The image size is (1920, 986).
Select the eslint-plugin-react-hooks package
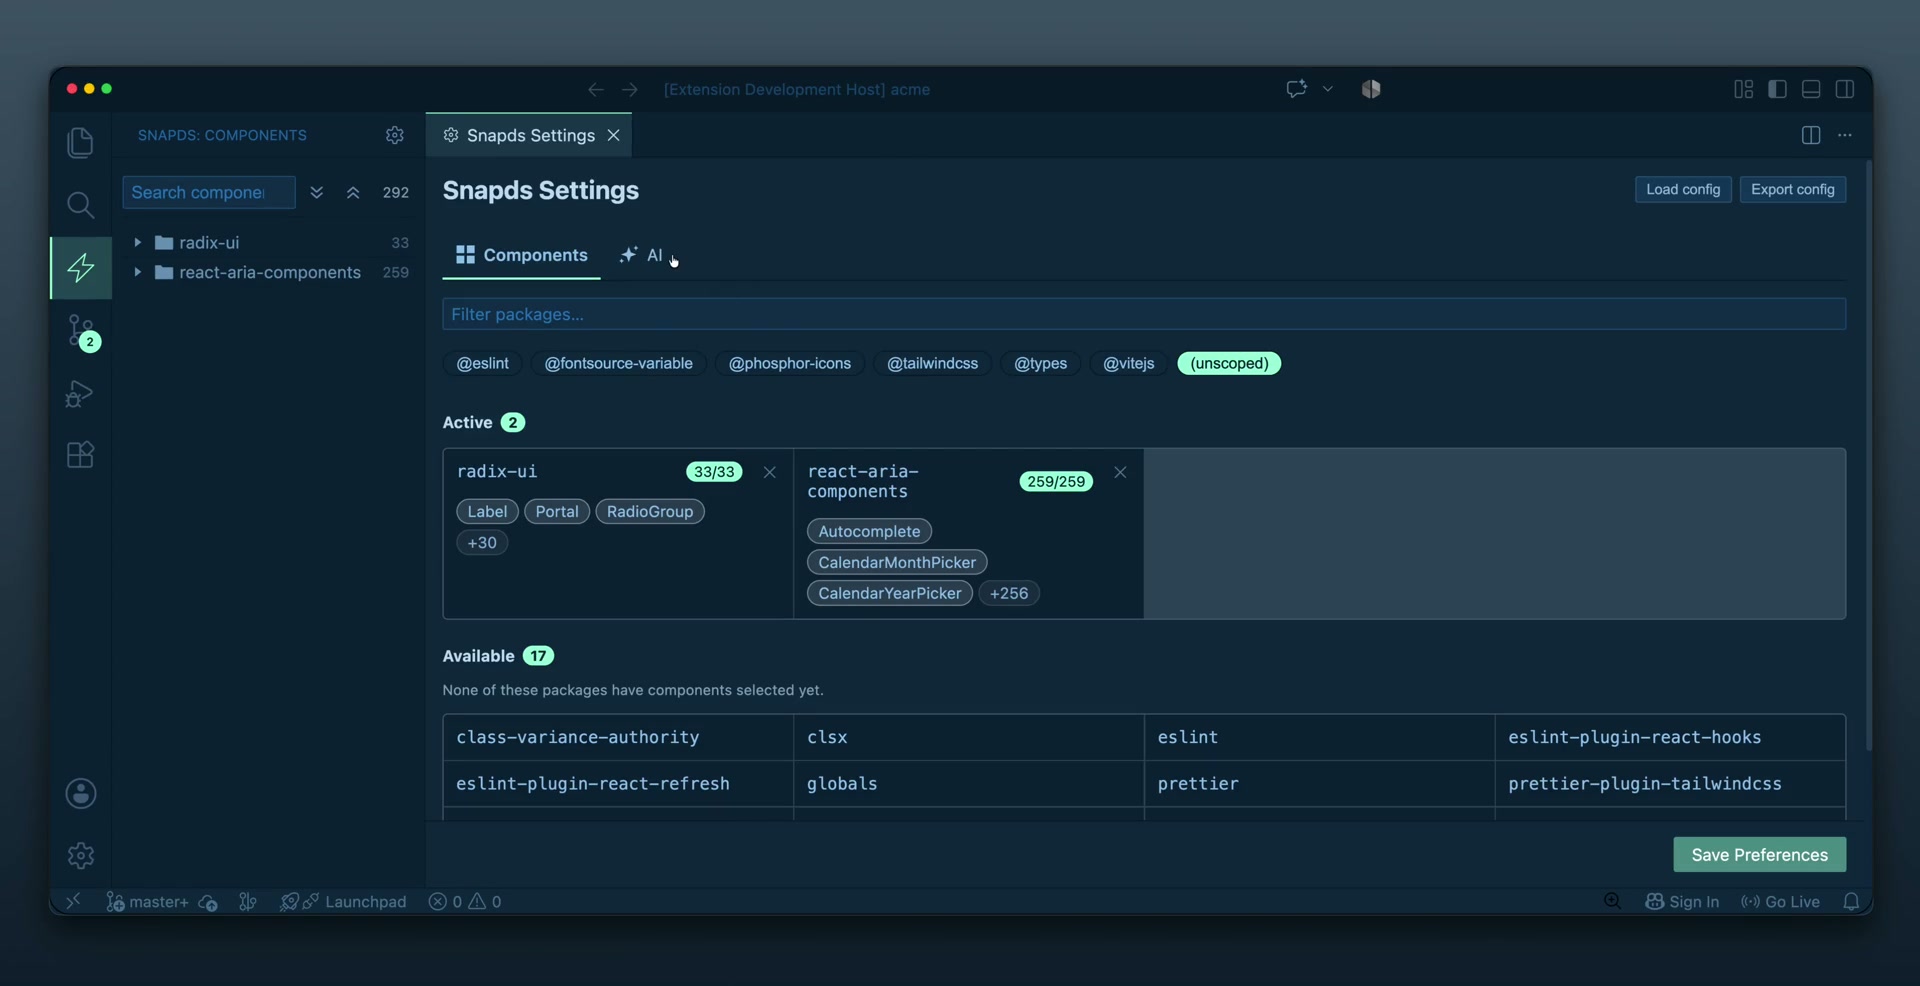click(x=1670, y=737)
